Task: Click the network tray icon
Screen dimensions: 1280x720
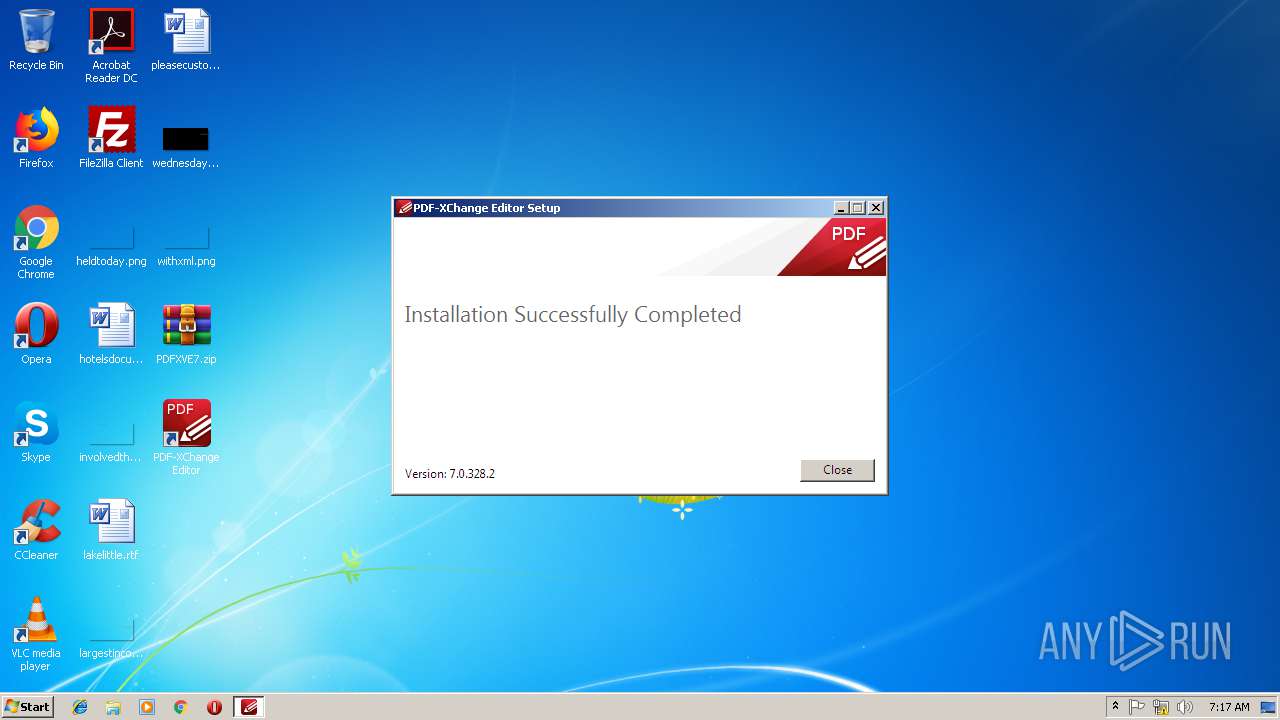Action: click(1161, 707)
